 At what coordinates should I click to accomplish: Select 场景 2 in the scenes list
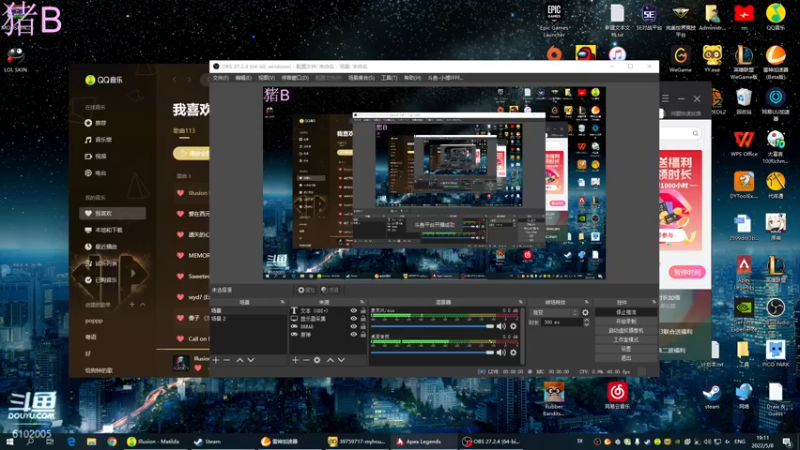[248, 318]
